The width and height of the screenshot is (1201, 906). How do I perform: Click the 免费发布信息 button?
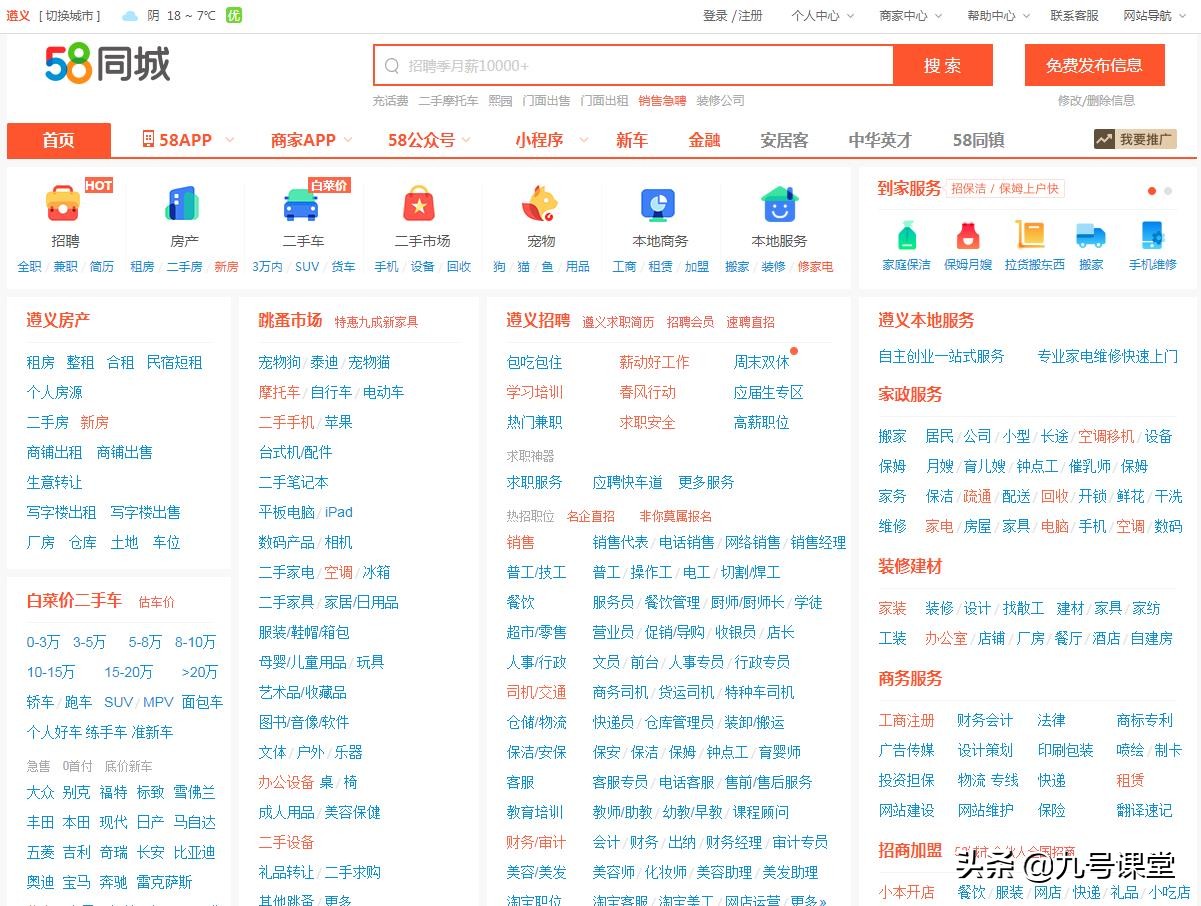coord(1094,65)
